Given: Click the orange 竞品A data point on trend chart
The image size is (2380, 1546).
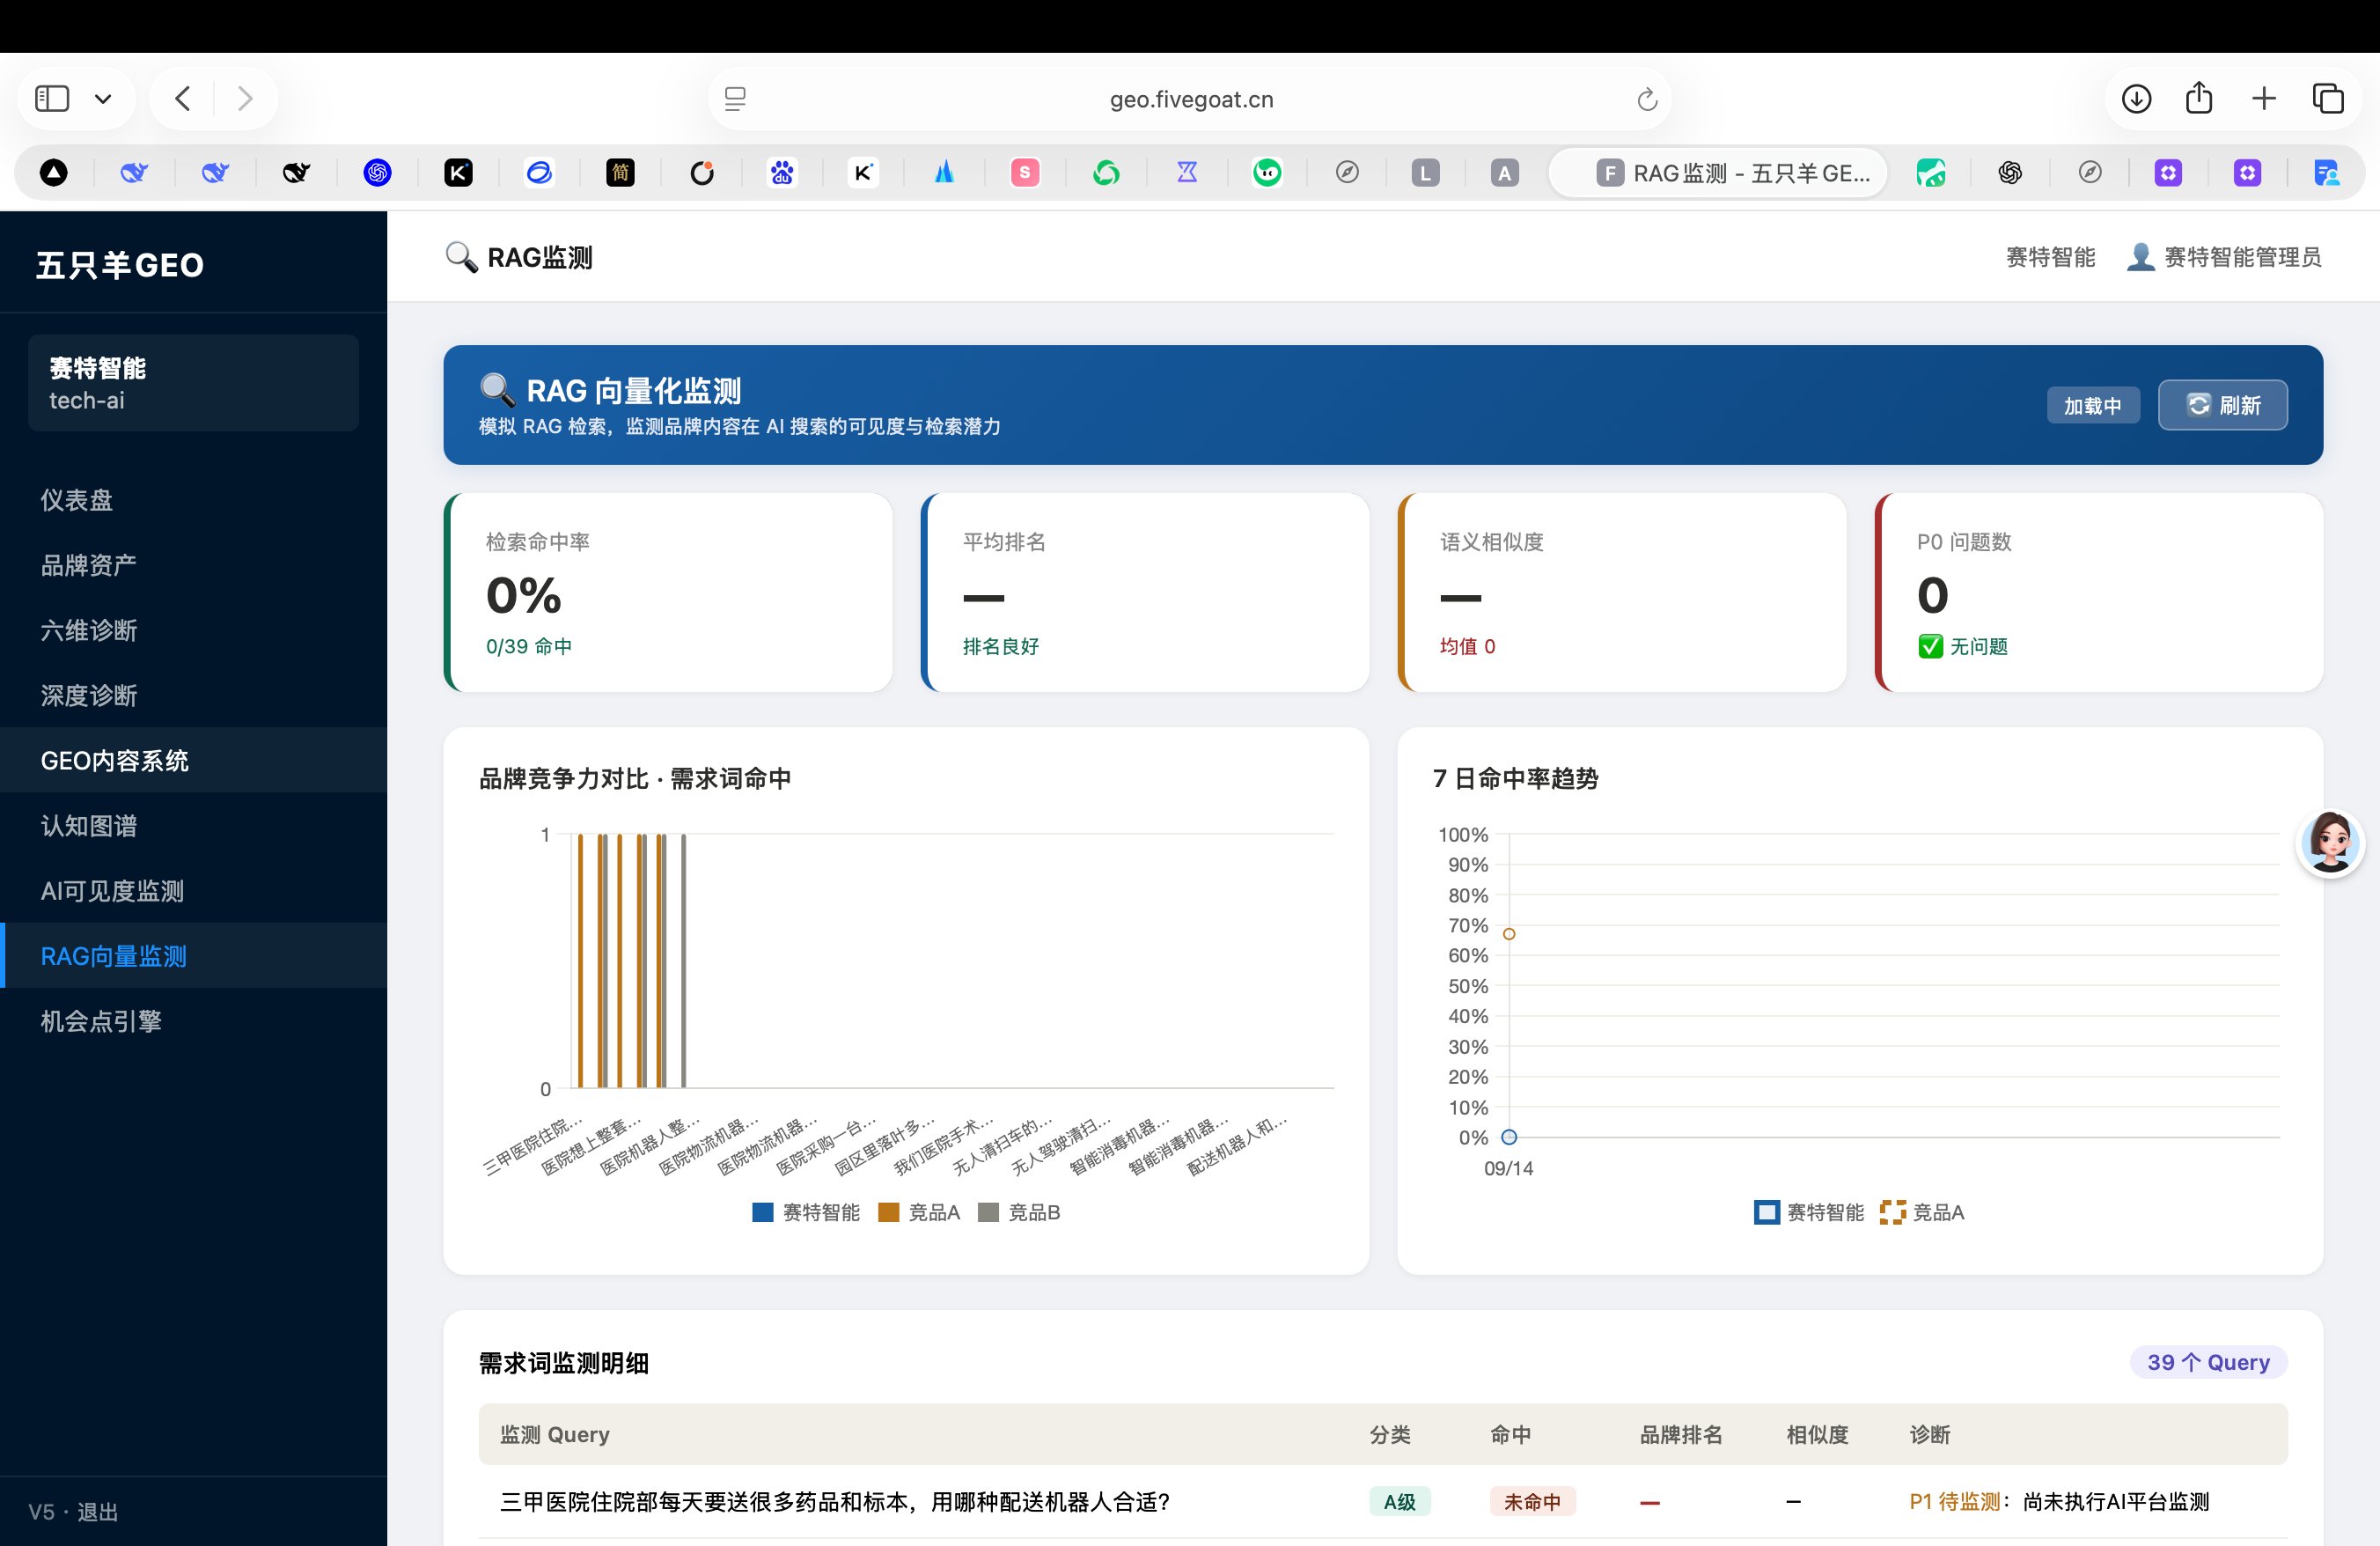Looking at the screenshot, I should (1509, 934).
